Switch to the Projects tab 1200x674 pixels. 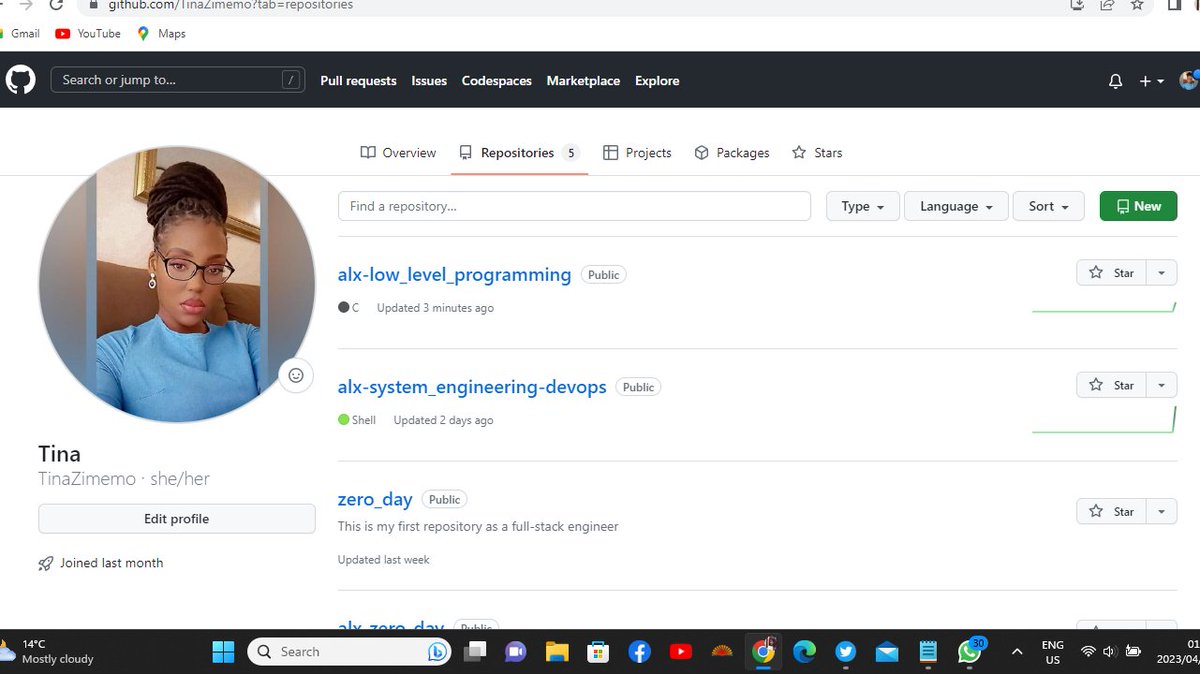tap(637, 153)
